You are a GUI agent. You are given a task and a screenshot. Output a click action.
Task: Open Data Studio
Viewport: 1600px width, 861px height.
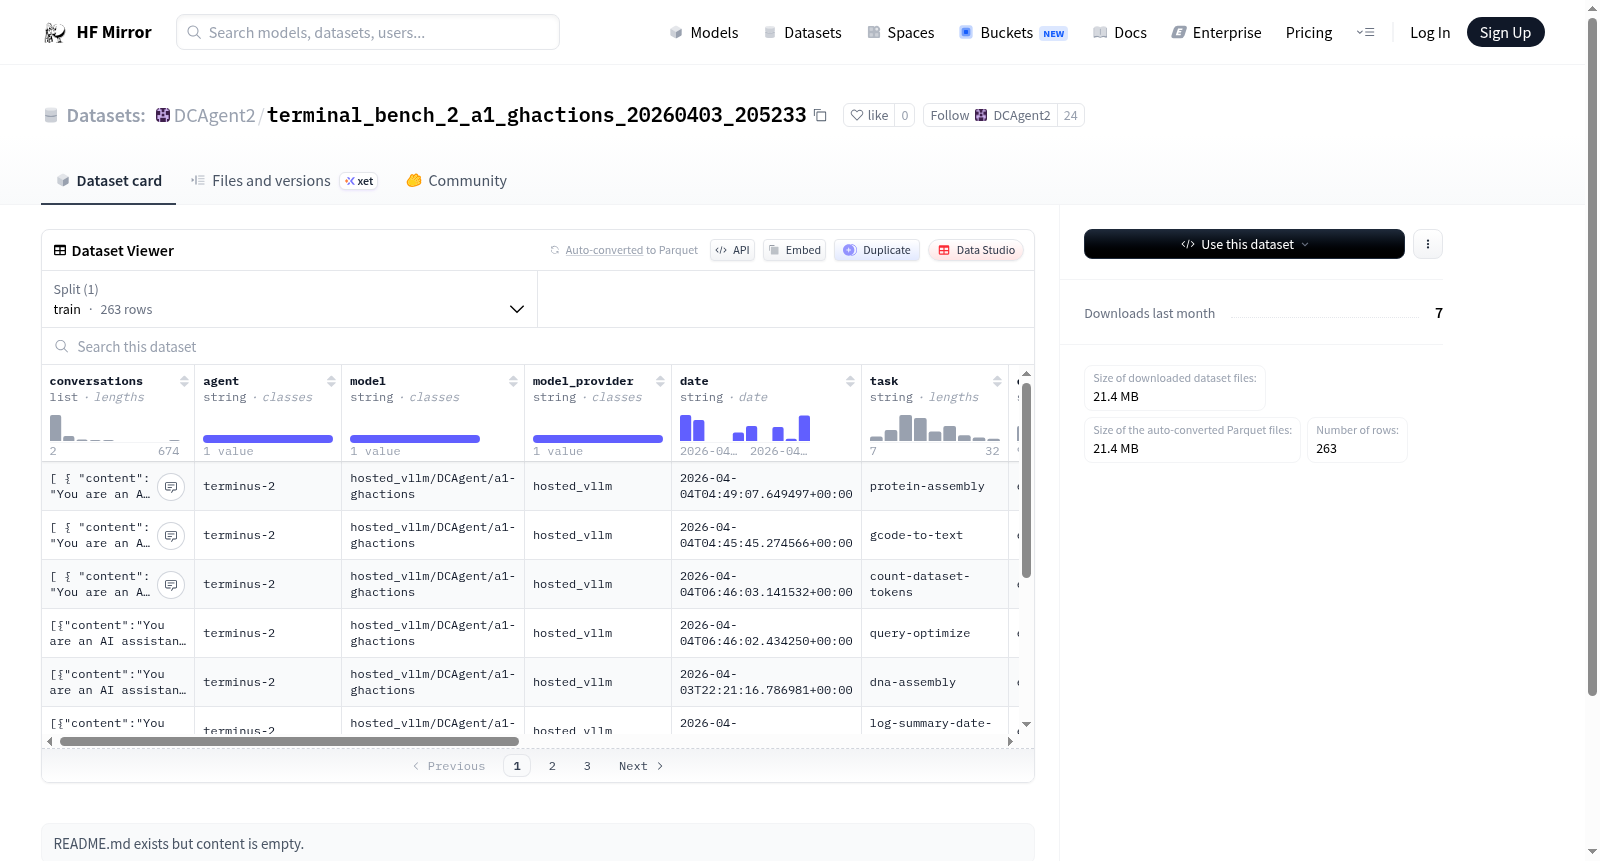pos(976,250)
